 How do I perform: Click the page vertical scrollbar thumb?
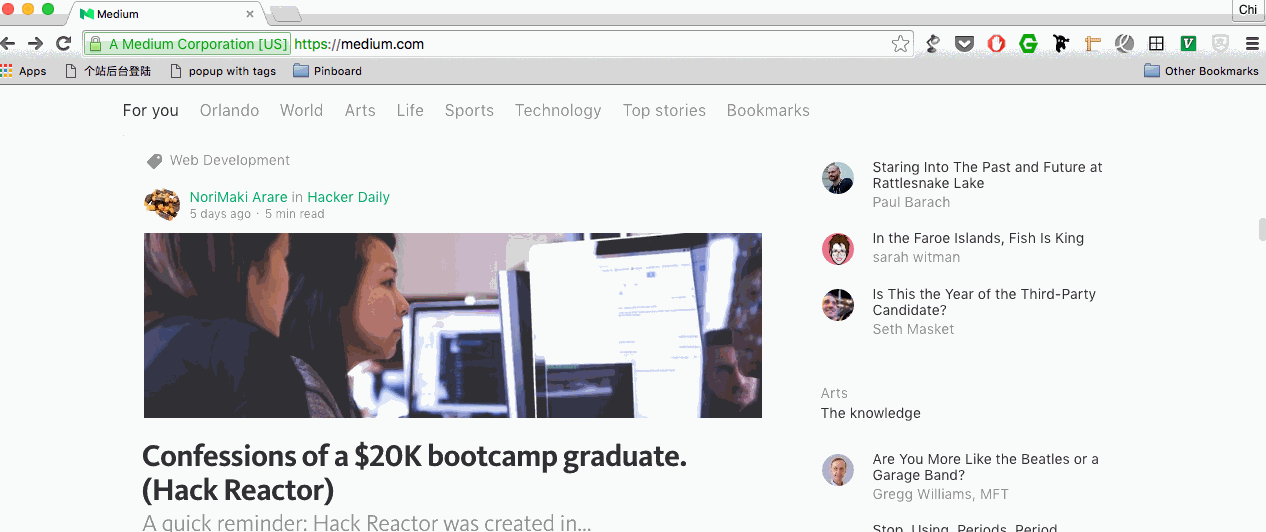1261,229
